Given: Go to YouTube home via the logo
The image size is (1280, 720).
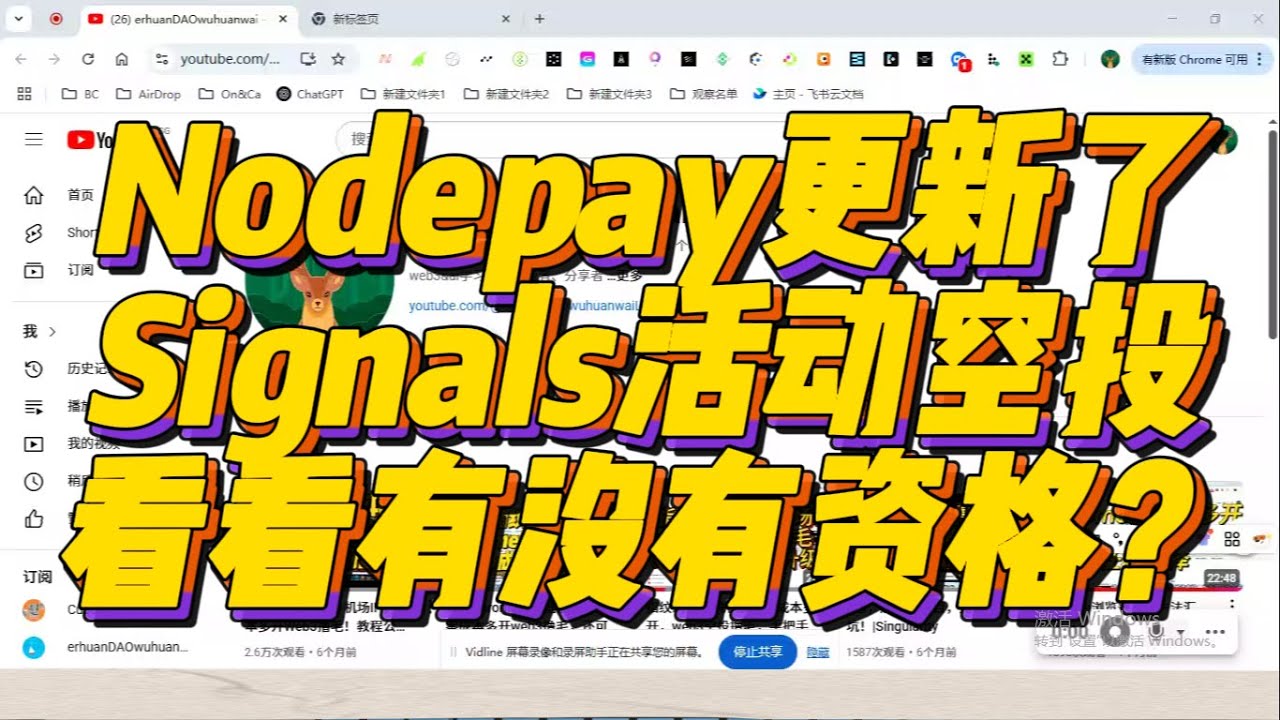Looking at the screenshot, I should click(x=92, y=140).
